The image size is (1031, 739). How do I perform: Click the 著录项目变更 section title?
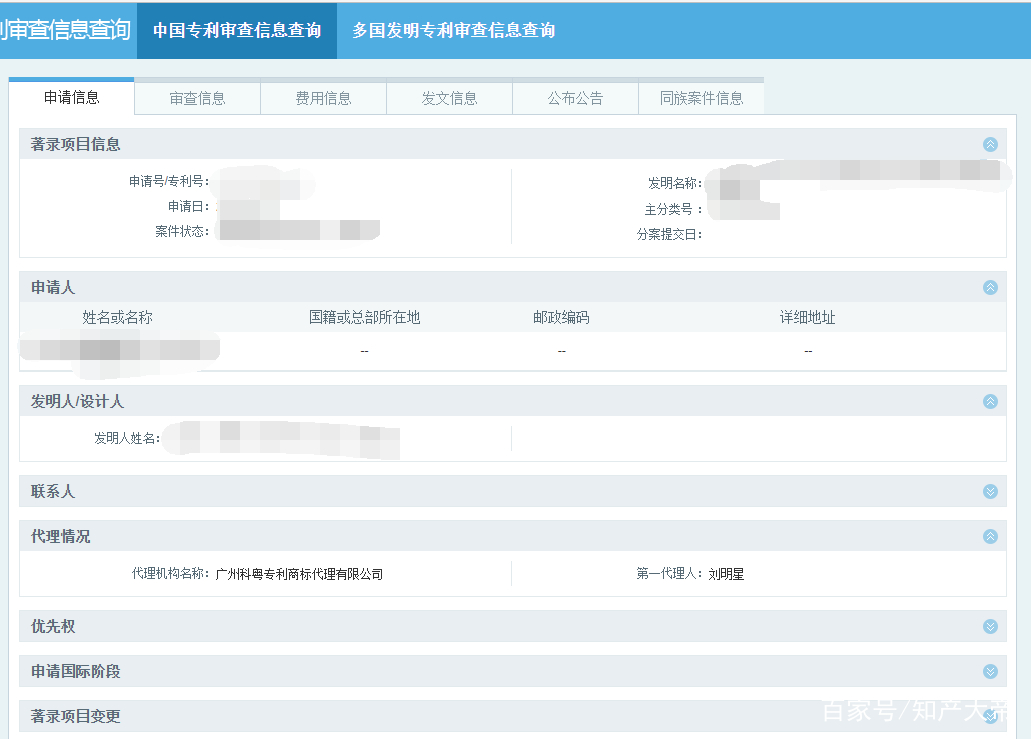coord(76,717)
